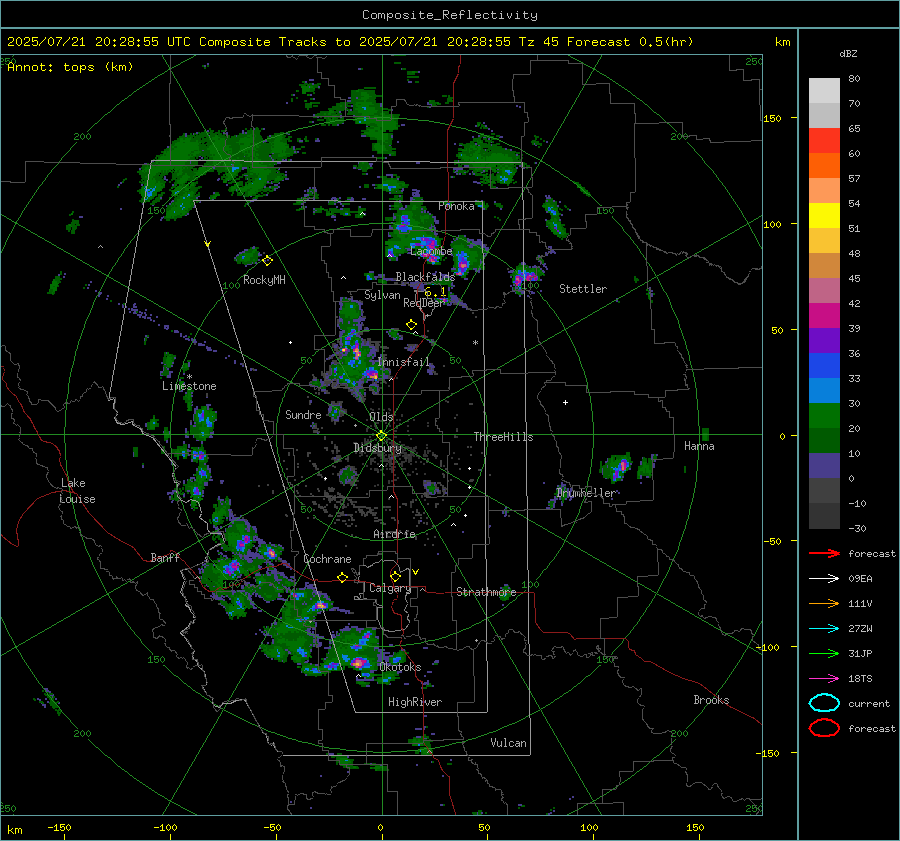Click the 6.1 storm top annotation
The width and height of the screenshot is (900, 841).
coord(435,292)
